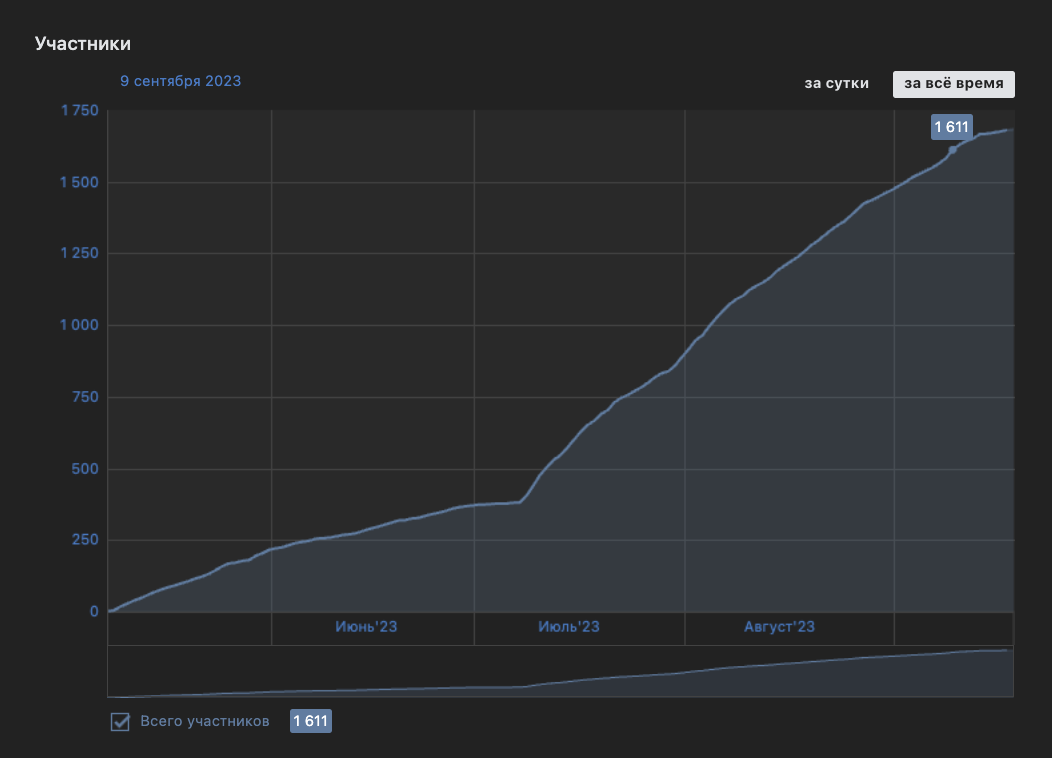Click the highlighted data point on the chart line
Image resolution: width=1052 pixels, height=758 pixels.
click(x=952, y=150)
